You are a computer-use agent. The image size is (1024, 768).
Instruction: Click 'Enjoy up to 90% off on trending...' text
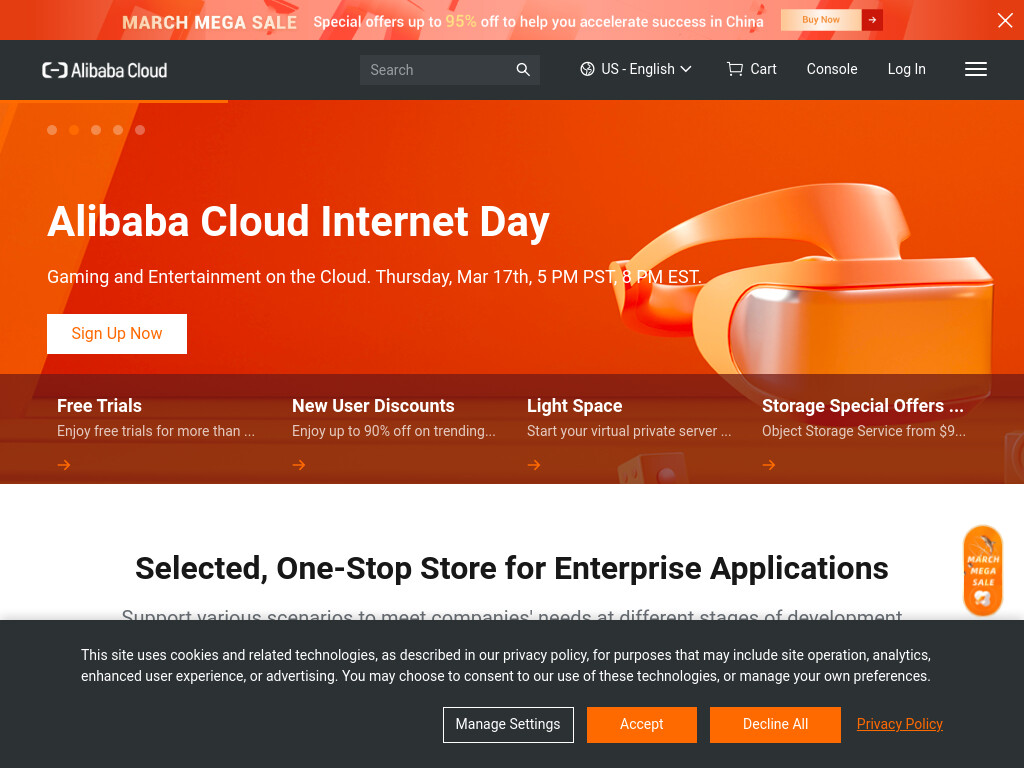(x=394, y=431)
